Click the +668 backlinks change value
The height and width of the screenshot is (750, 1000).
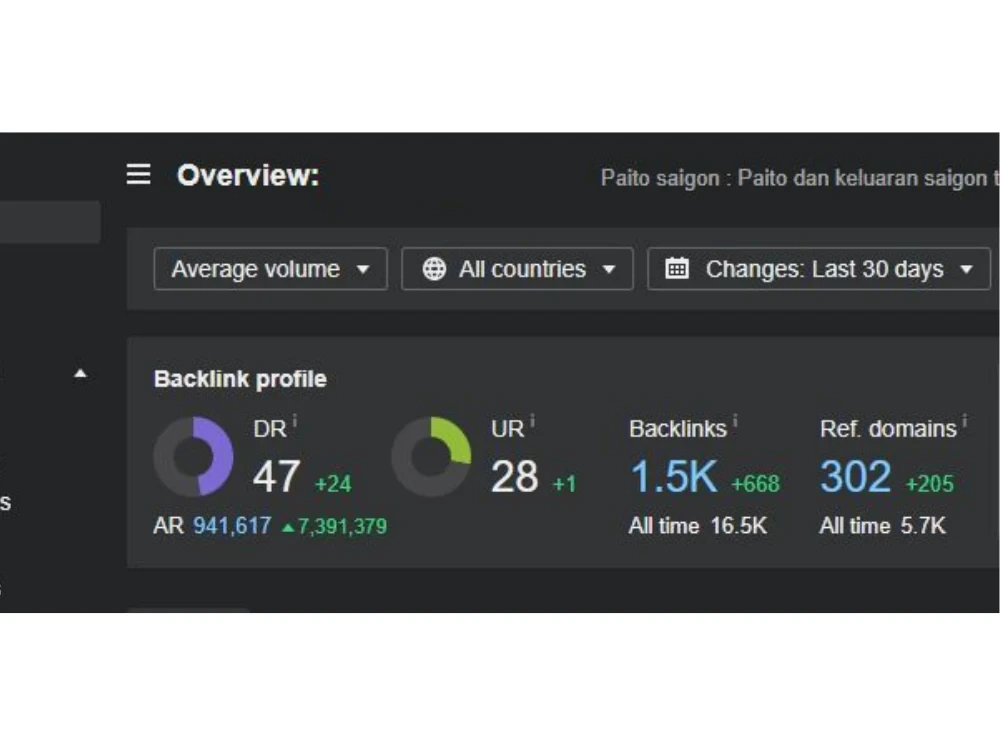click(x=755, y=483)
